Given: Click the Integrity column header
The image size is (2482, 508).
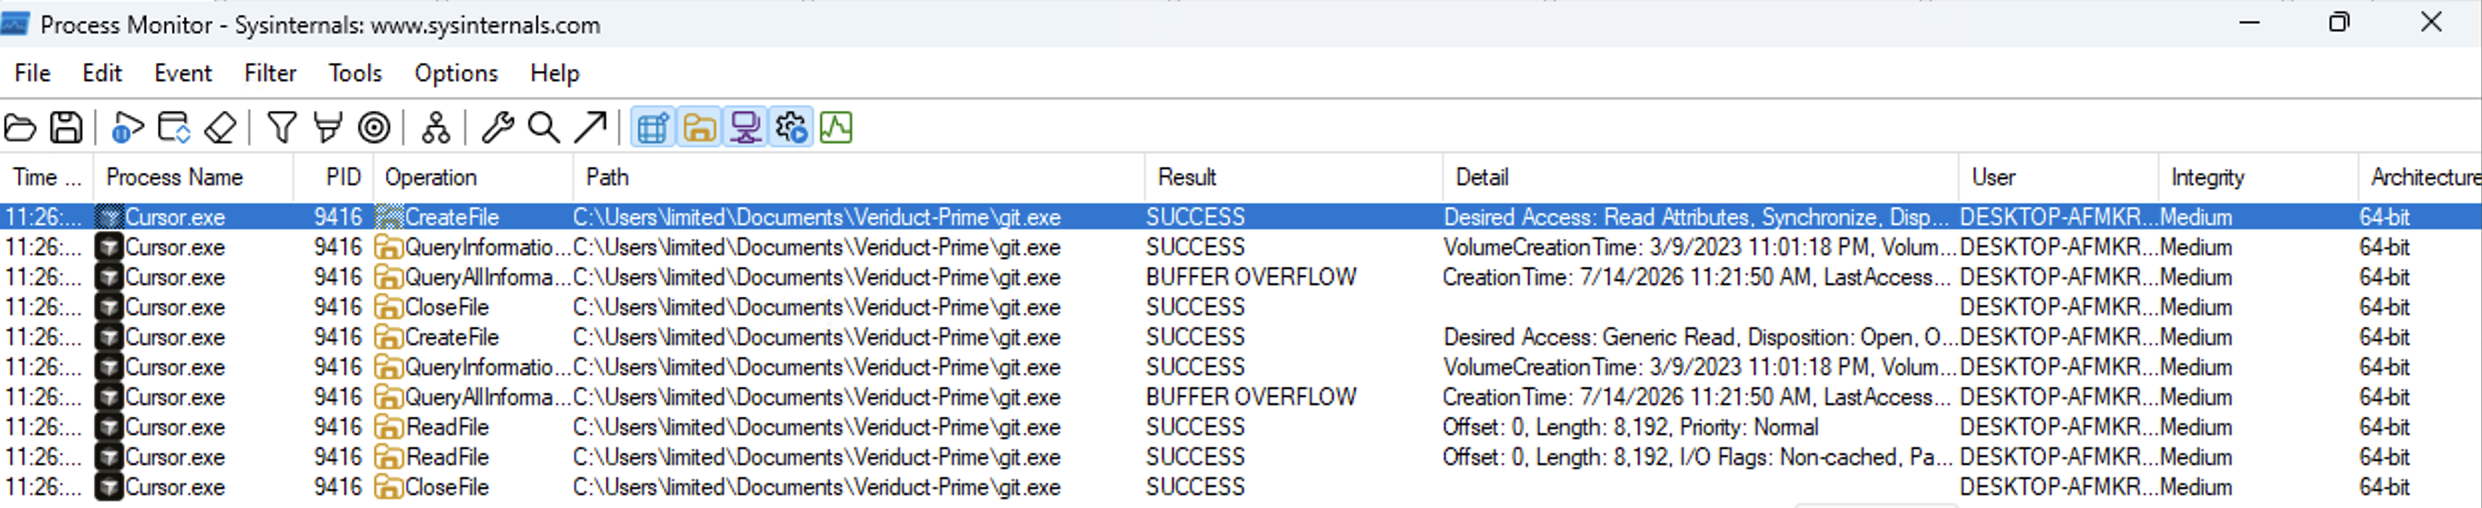Looking at the screenshot, I should point(2259,178).
